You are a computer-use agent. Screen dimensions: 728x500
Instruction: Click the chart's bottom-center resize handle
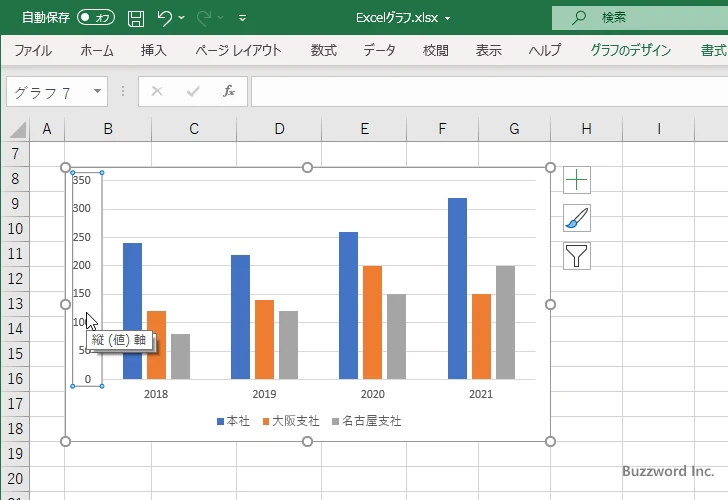tap(307, 442)
